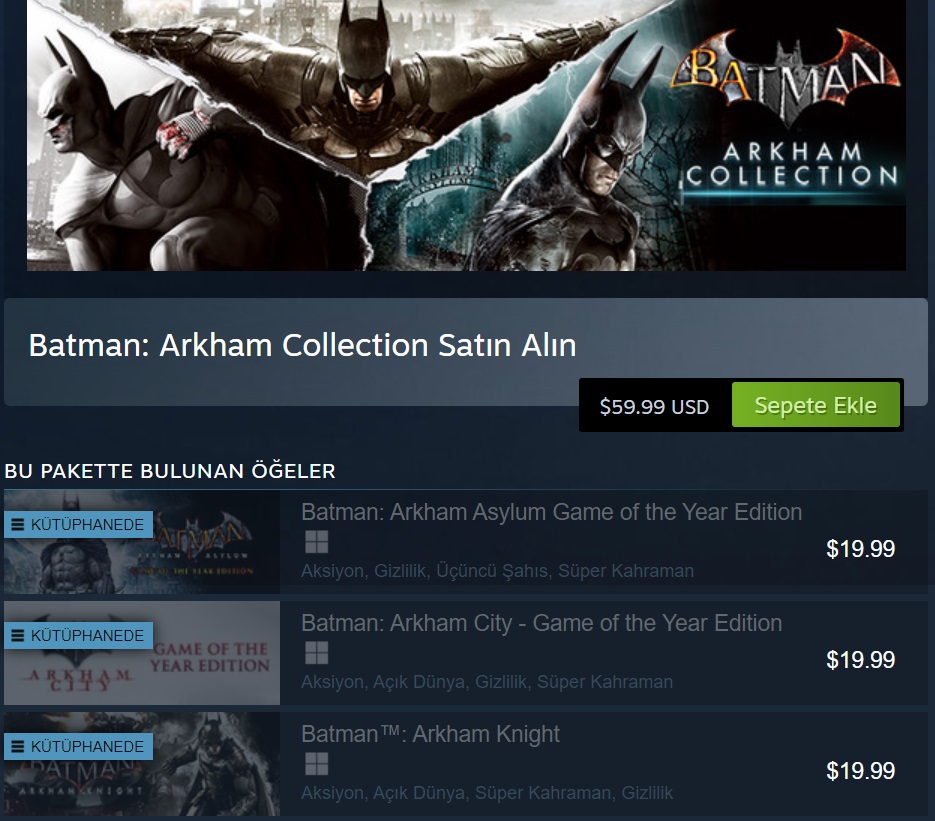The width and height of the screenshot is (935, 821).
Task: Click the $59.99 USD bundle price
Action: tap(654, 407)
